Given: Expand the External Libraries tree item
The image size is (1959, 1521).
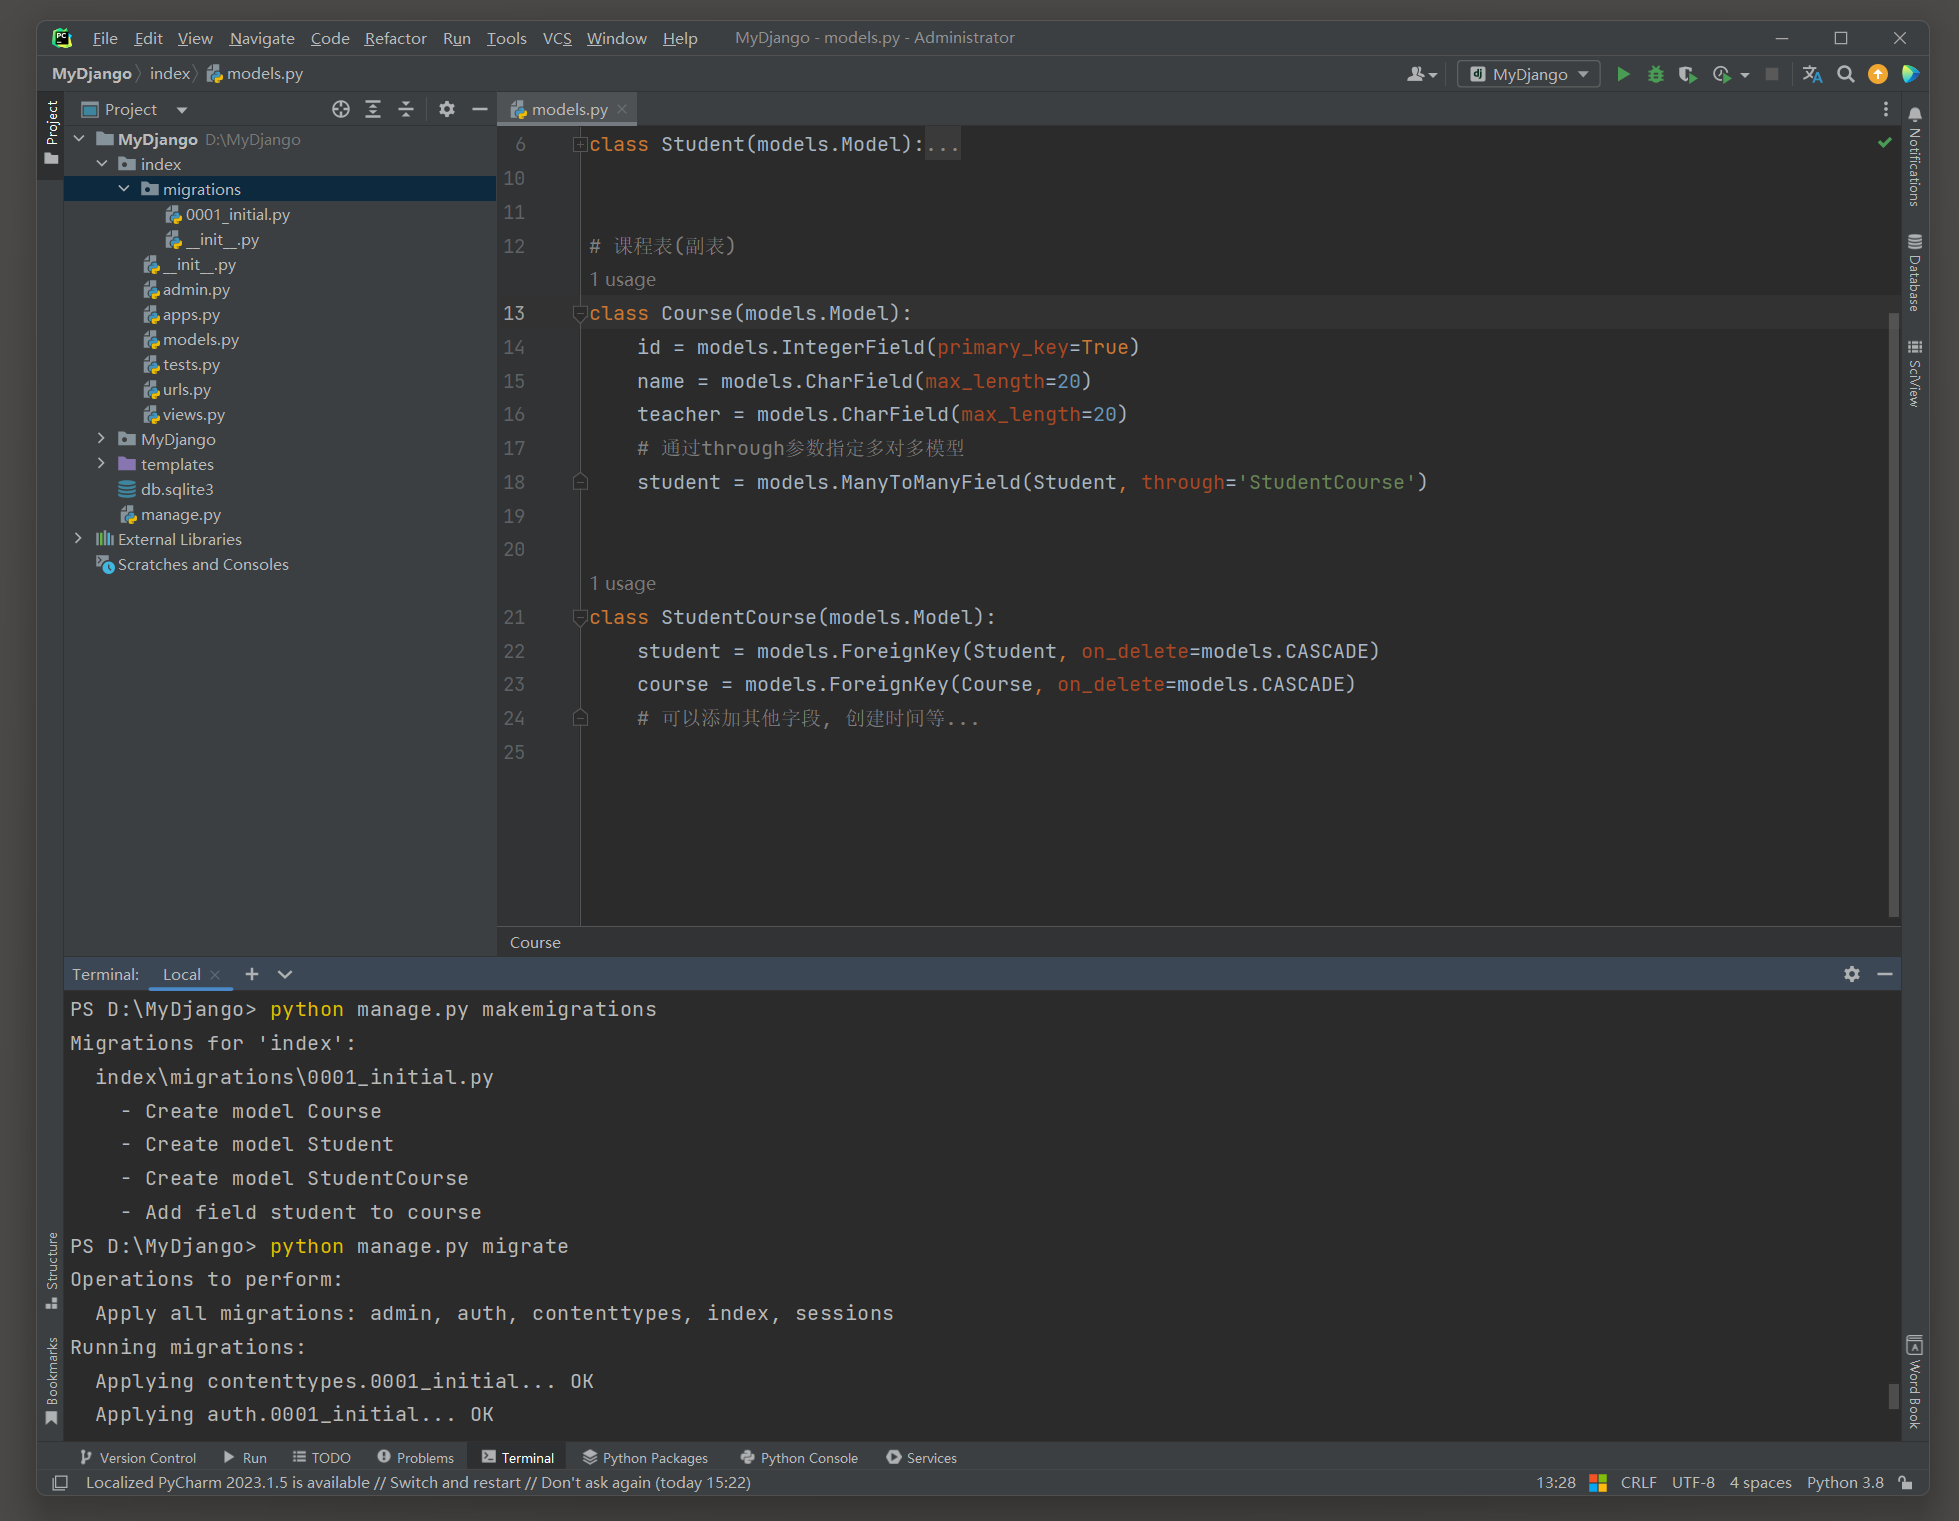Looking at the screenshot, I should (x=76, y=539).
